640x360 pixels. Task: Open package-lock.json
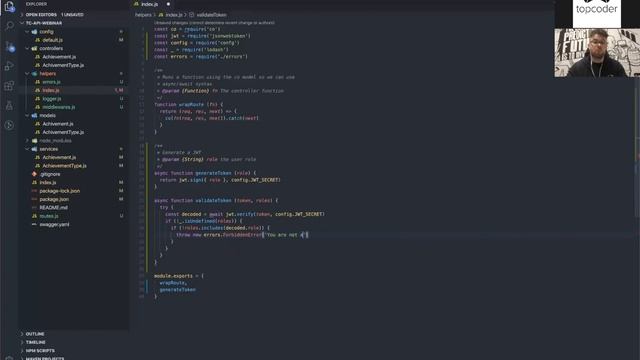[x=60, y=191]
